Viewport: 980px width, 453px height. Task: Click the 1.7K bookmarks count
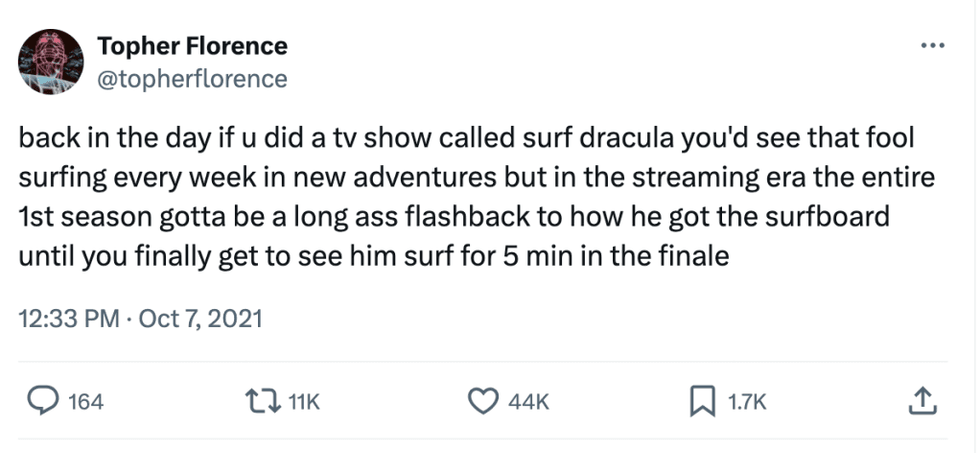pos(747,403)
